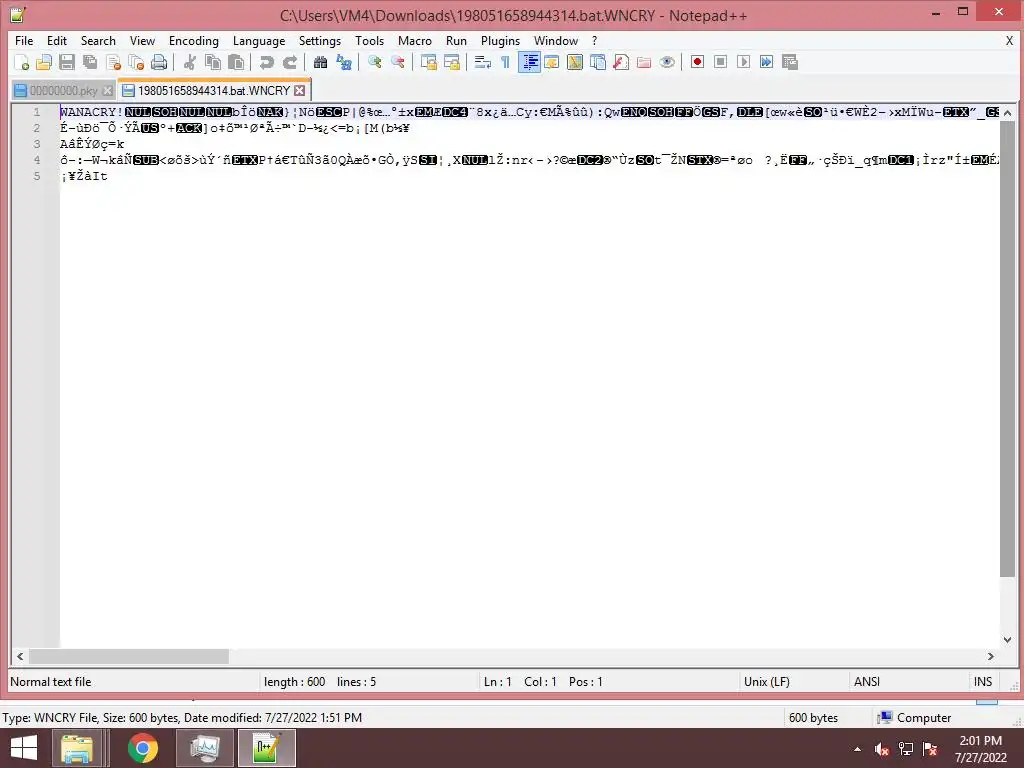Open the Encoding menu
The height and width of the screenshot is (768, 1024).
point(194,40)
